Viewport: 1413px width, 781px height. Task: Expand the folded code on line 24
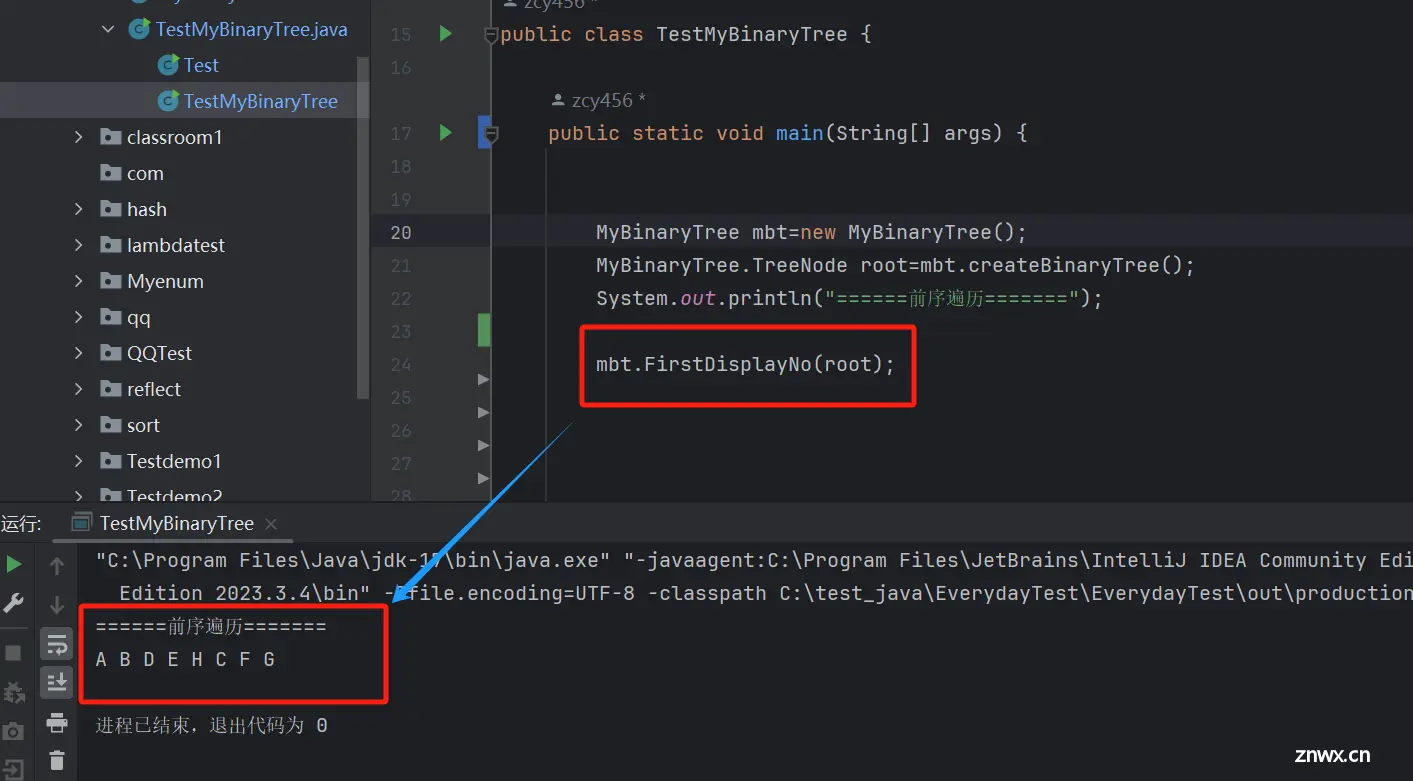coord(483,379)
